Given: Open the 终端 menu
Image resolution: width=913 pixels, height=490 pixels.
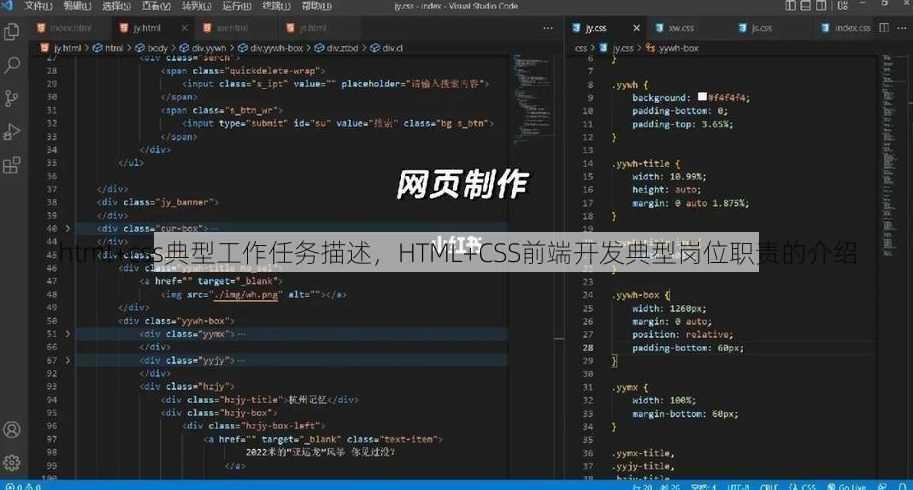Looking at the screenshot, I should [x=276, y=6].
